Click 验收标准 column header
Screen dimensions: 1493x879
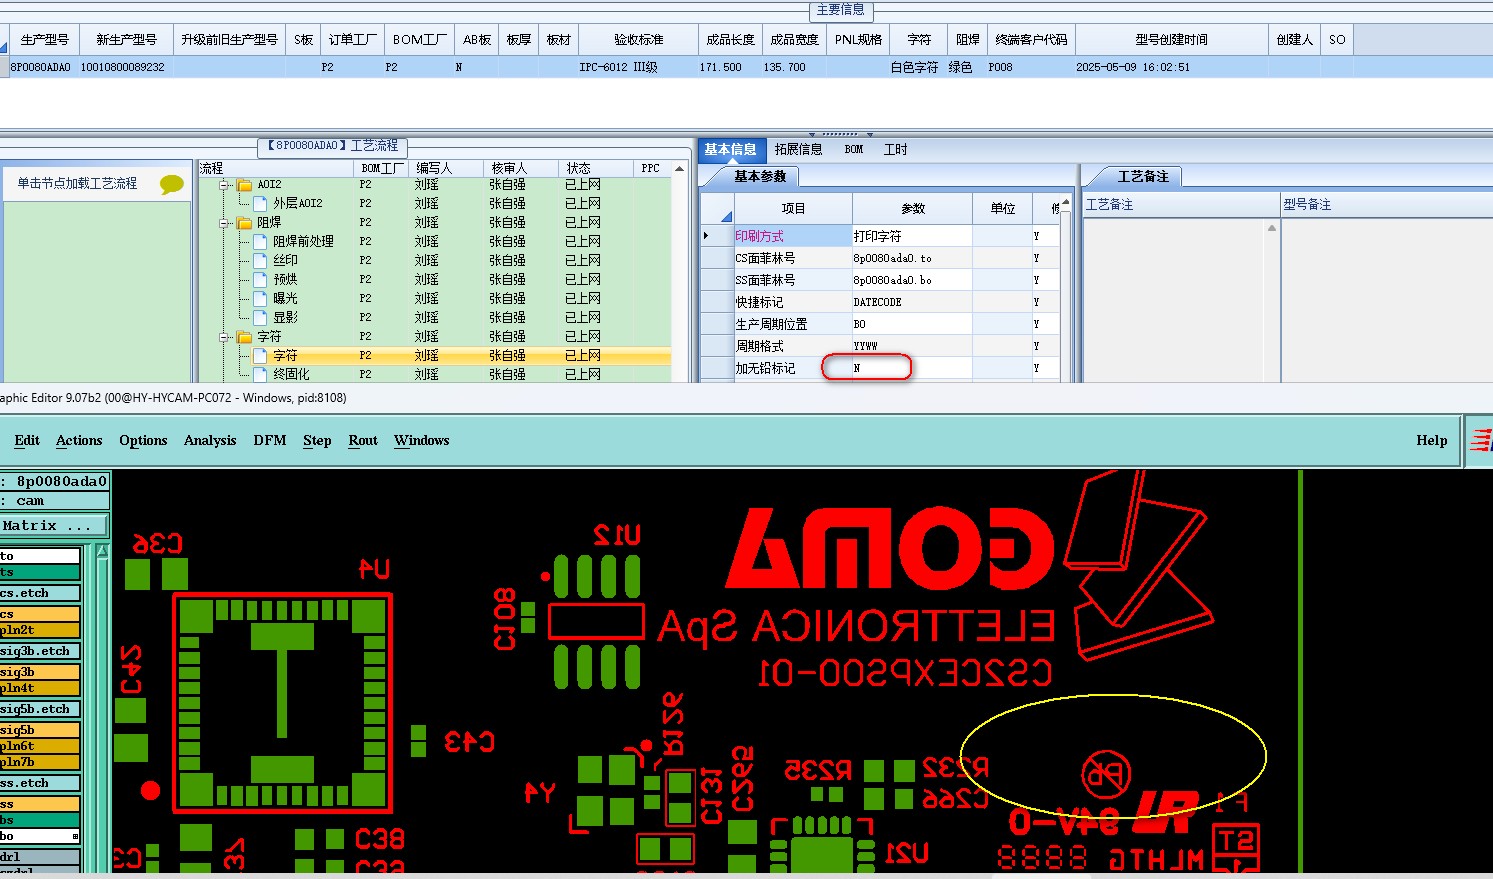click(x=638, y=40)
